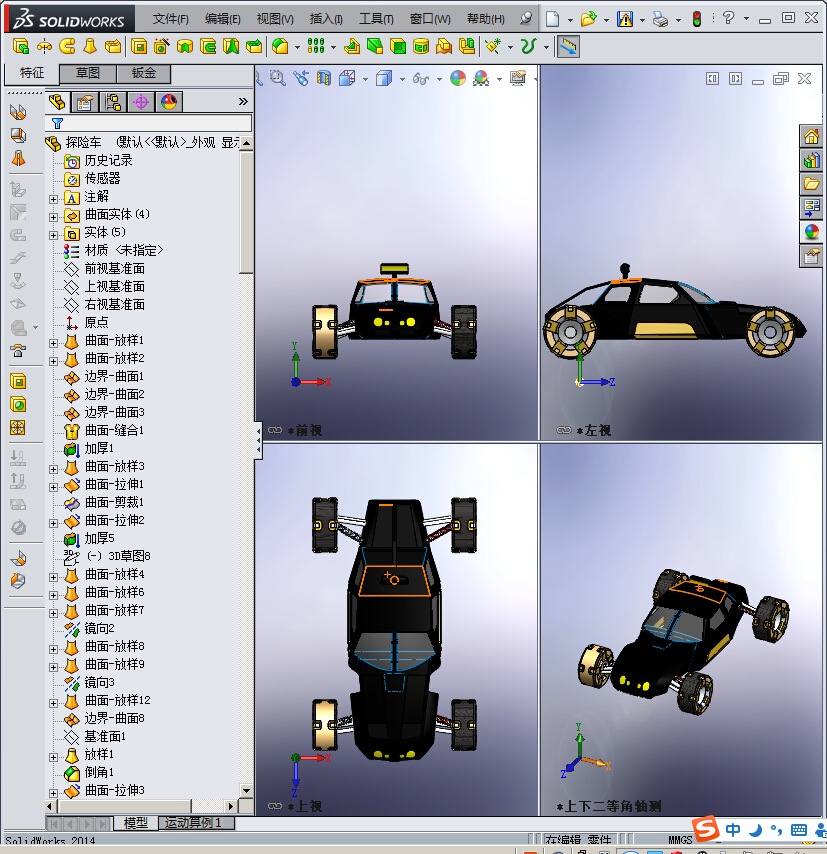Expand the 曲面实体(4) folder
This screenshot has height=854, width=827.
point(53,217)
